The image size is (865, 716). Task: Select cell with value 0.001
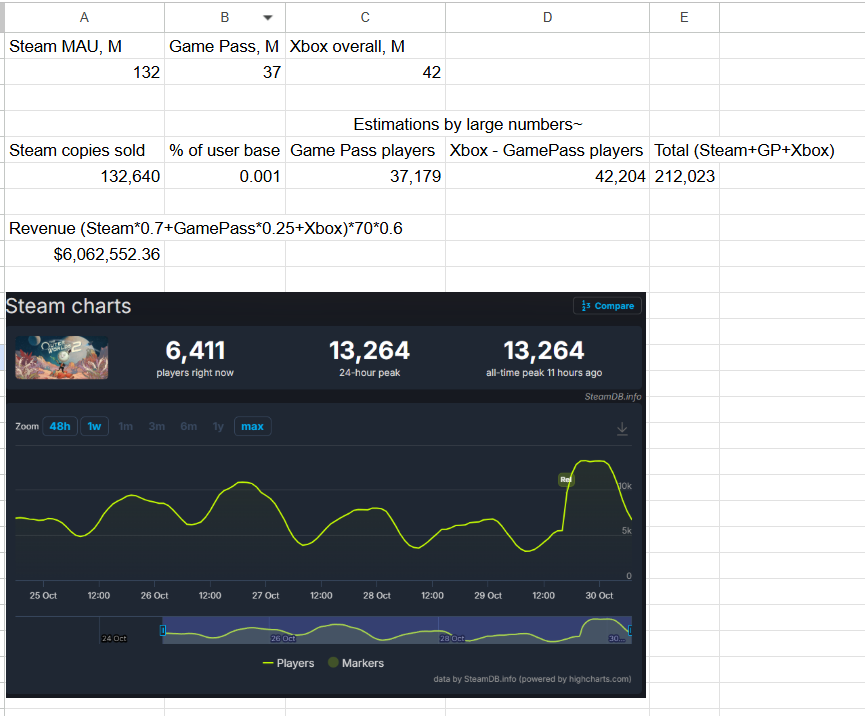225,176
